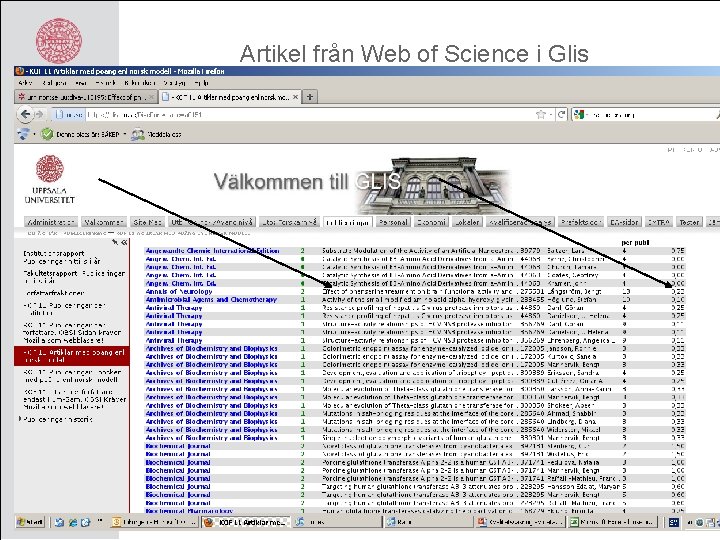Open the Angewandte Chemie International Edition link
The height and width of the screenshot is (540, 720).
pyautogui.click(x=212, y=251)
